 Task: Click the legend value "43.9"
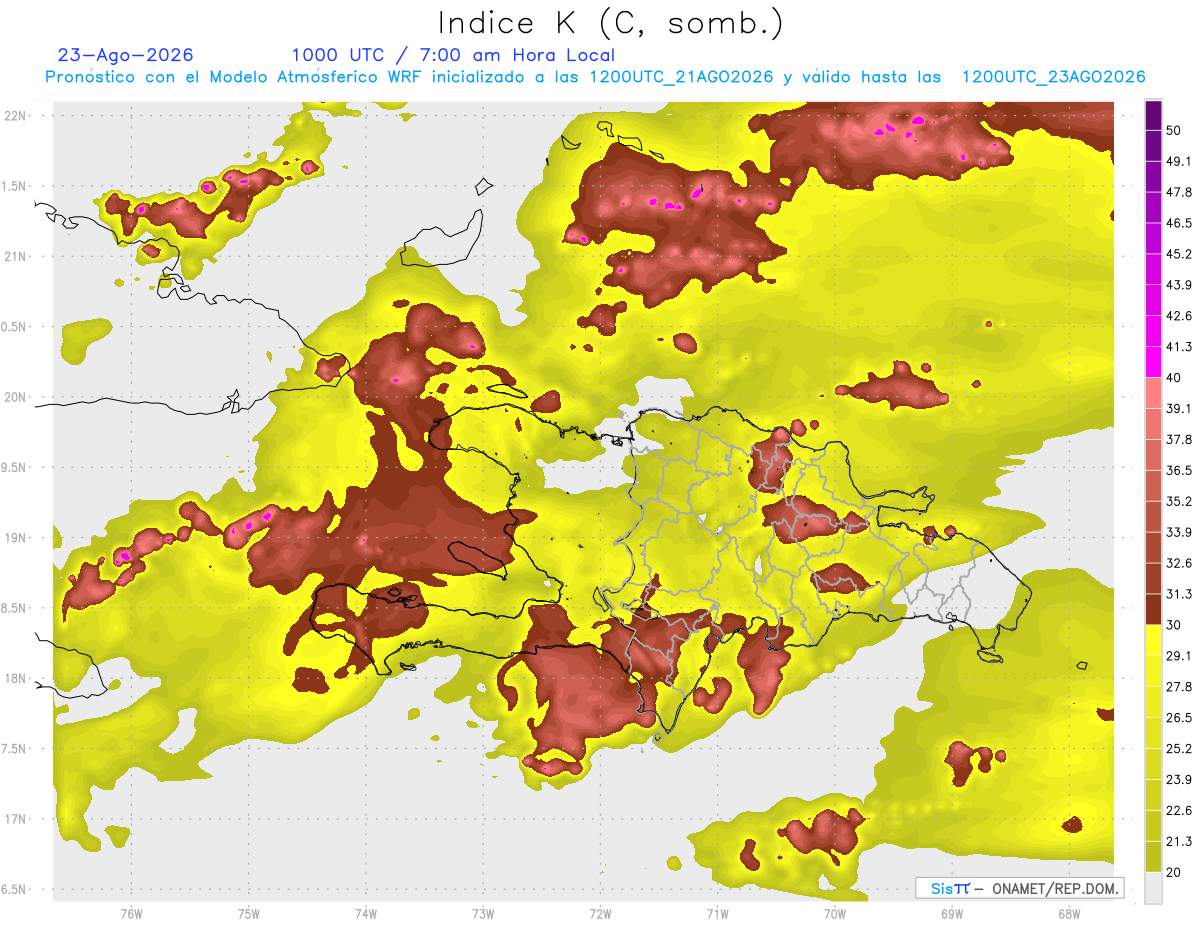pos(1179,285)
